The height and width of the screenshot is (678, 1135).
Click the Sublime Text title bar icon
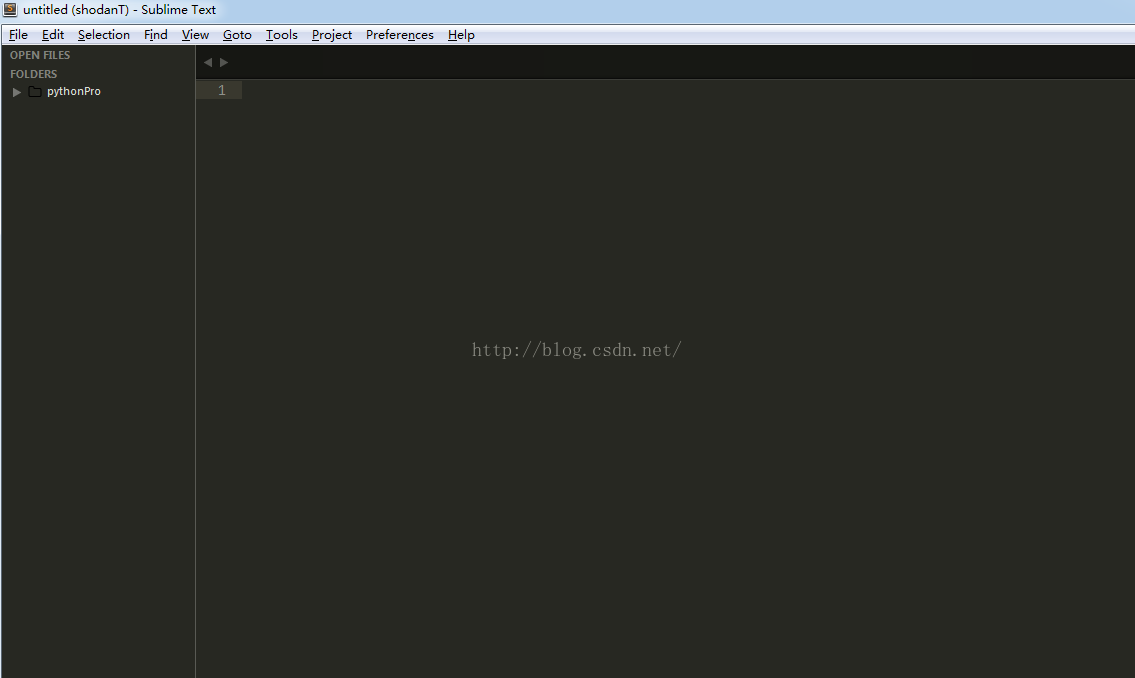[x=10, y=9]
